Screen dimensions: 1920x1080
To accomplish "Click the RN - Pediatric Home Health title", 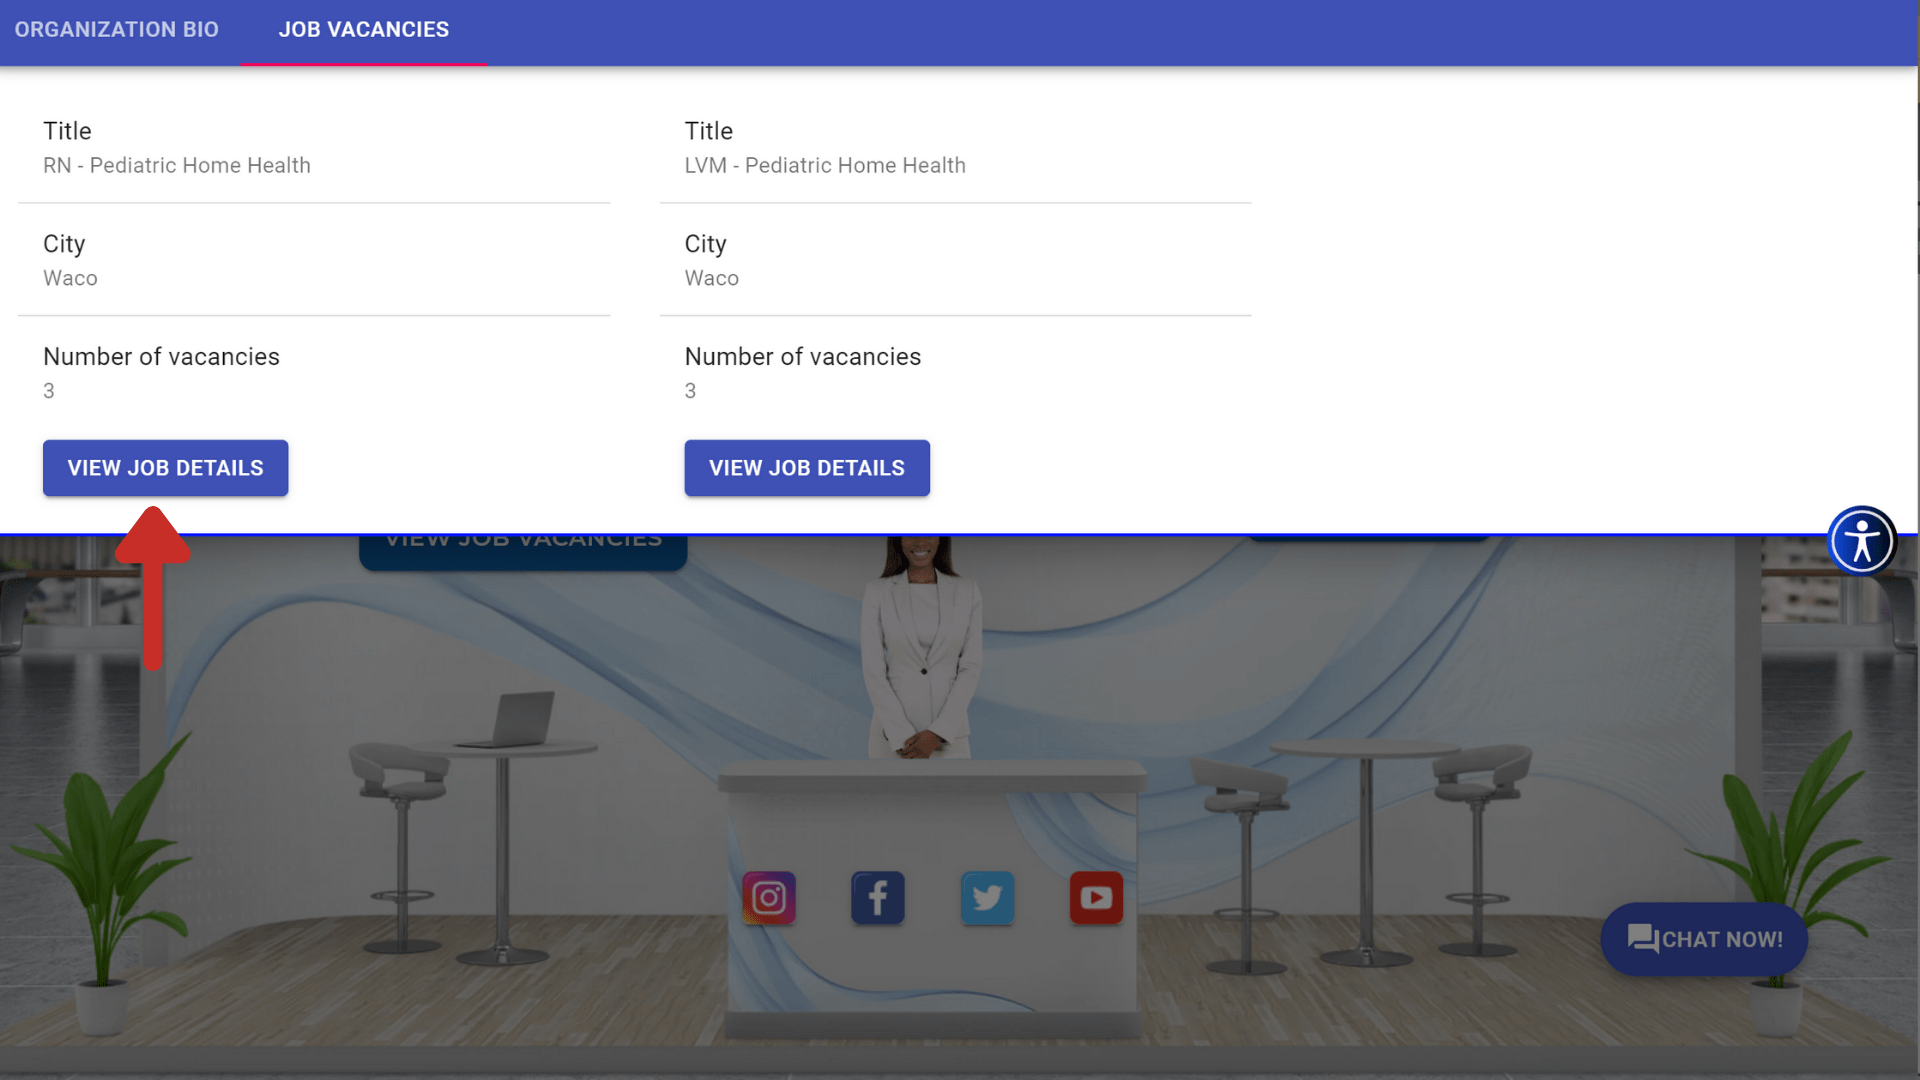I will (x=177, y=165).
